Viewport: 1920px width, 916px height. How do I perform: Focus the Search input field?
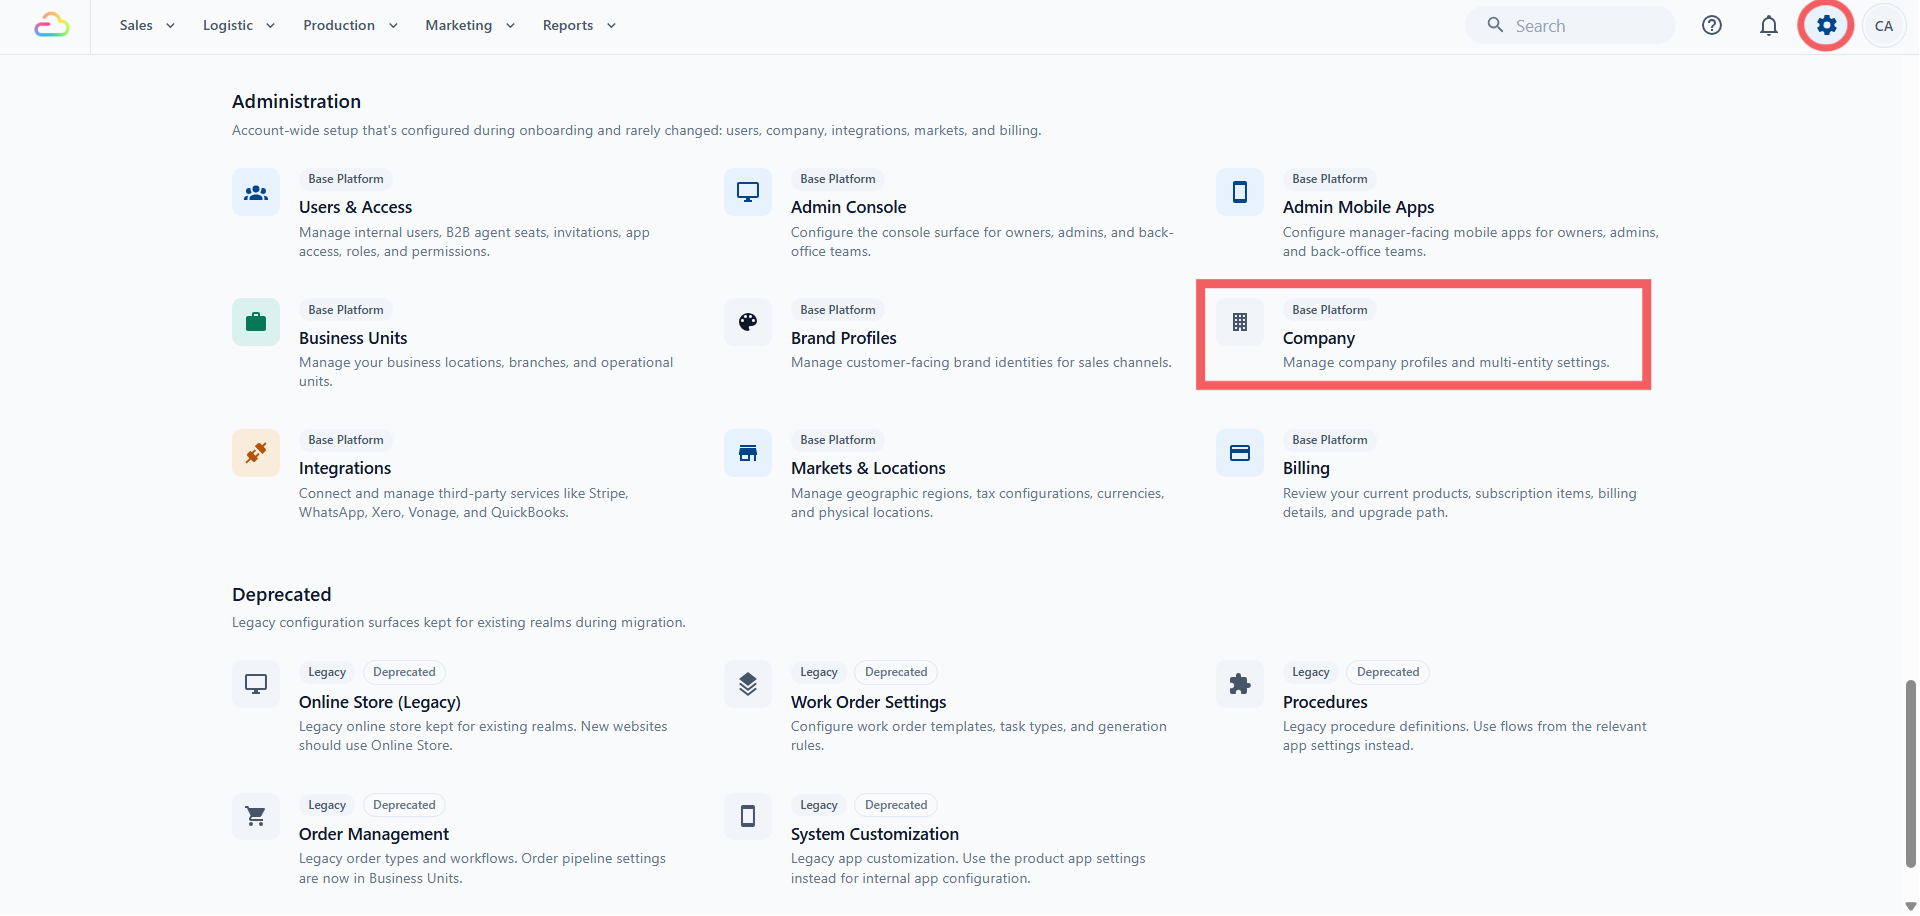tap(1570, 25)
